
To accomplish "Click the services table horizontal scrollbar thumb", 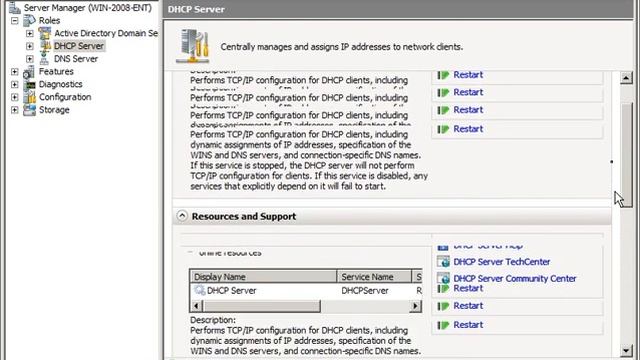I will 262,306.
